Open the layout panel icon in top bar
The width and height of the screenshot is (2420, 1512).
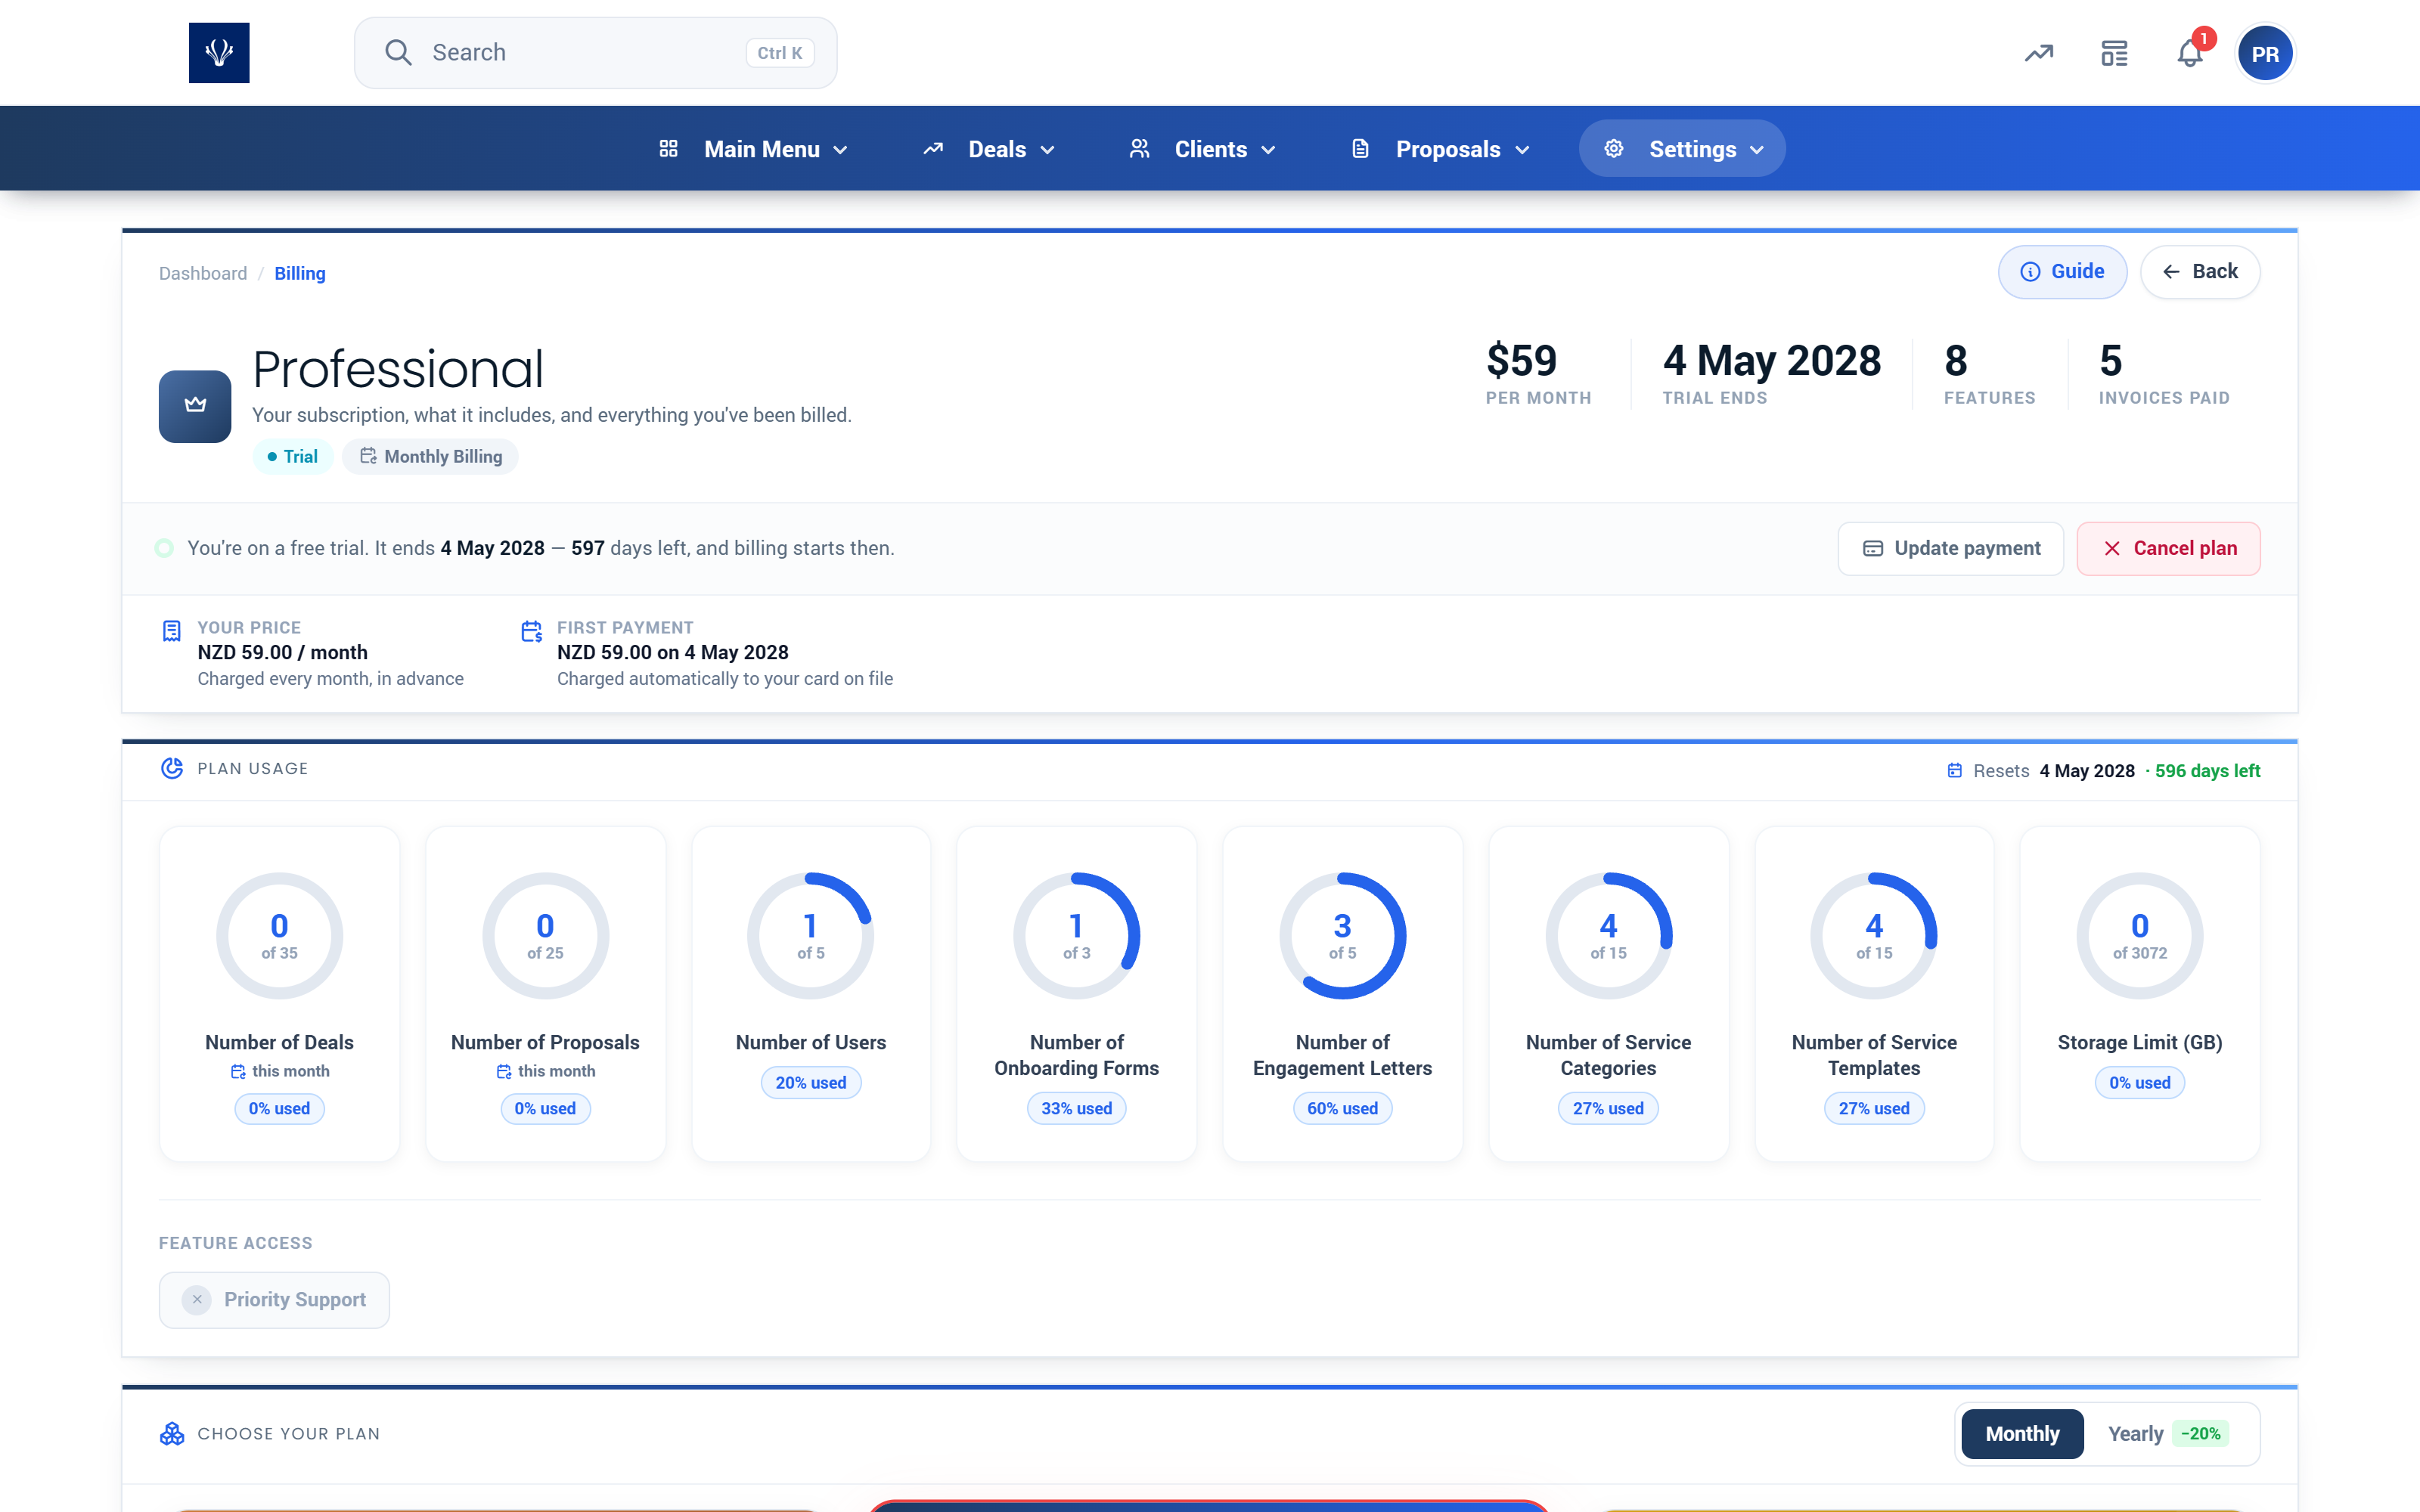coord(2114,53)
